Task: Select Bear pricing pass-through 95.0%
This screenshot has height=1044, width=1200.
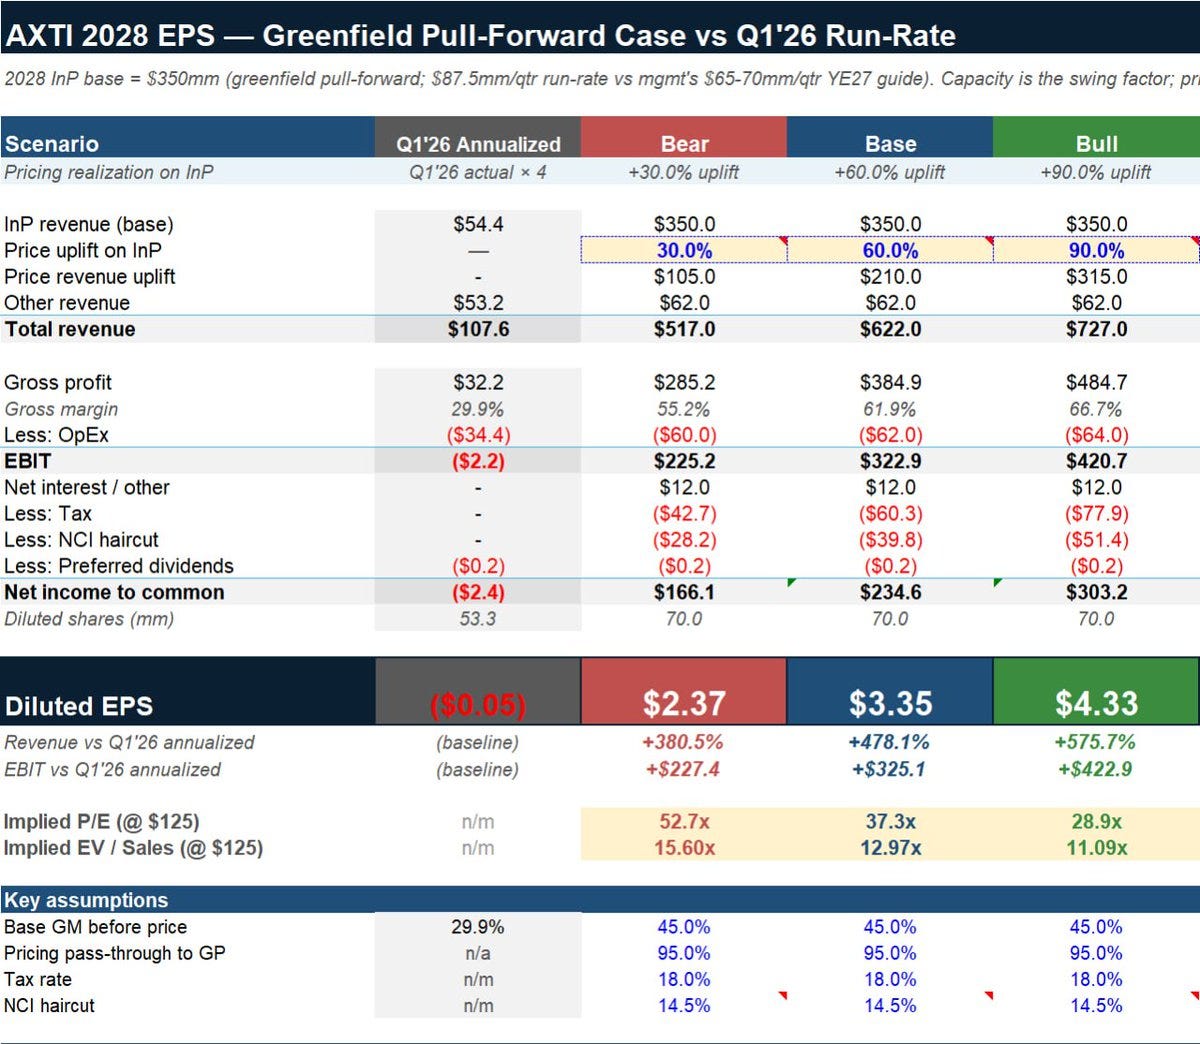Action: click(684, 953)
